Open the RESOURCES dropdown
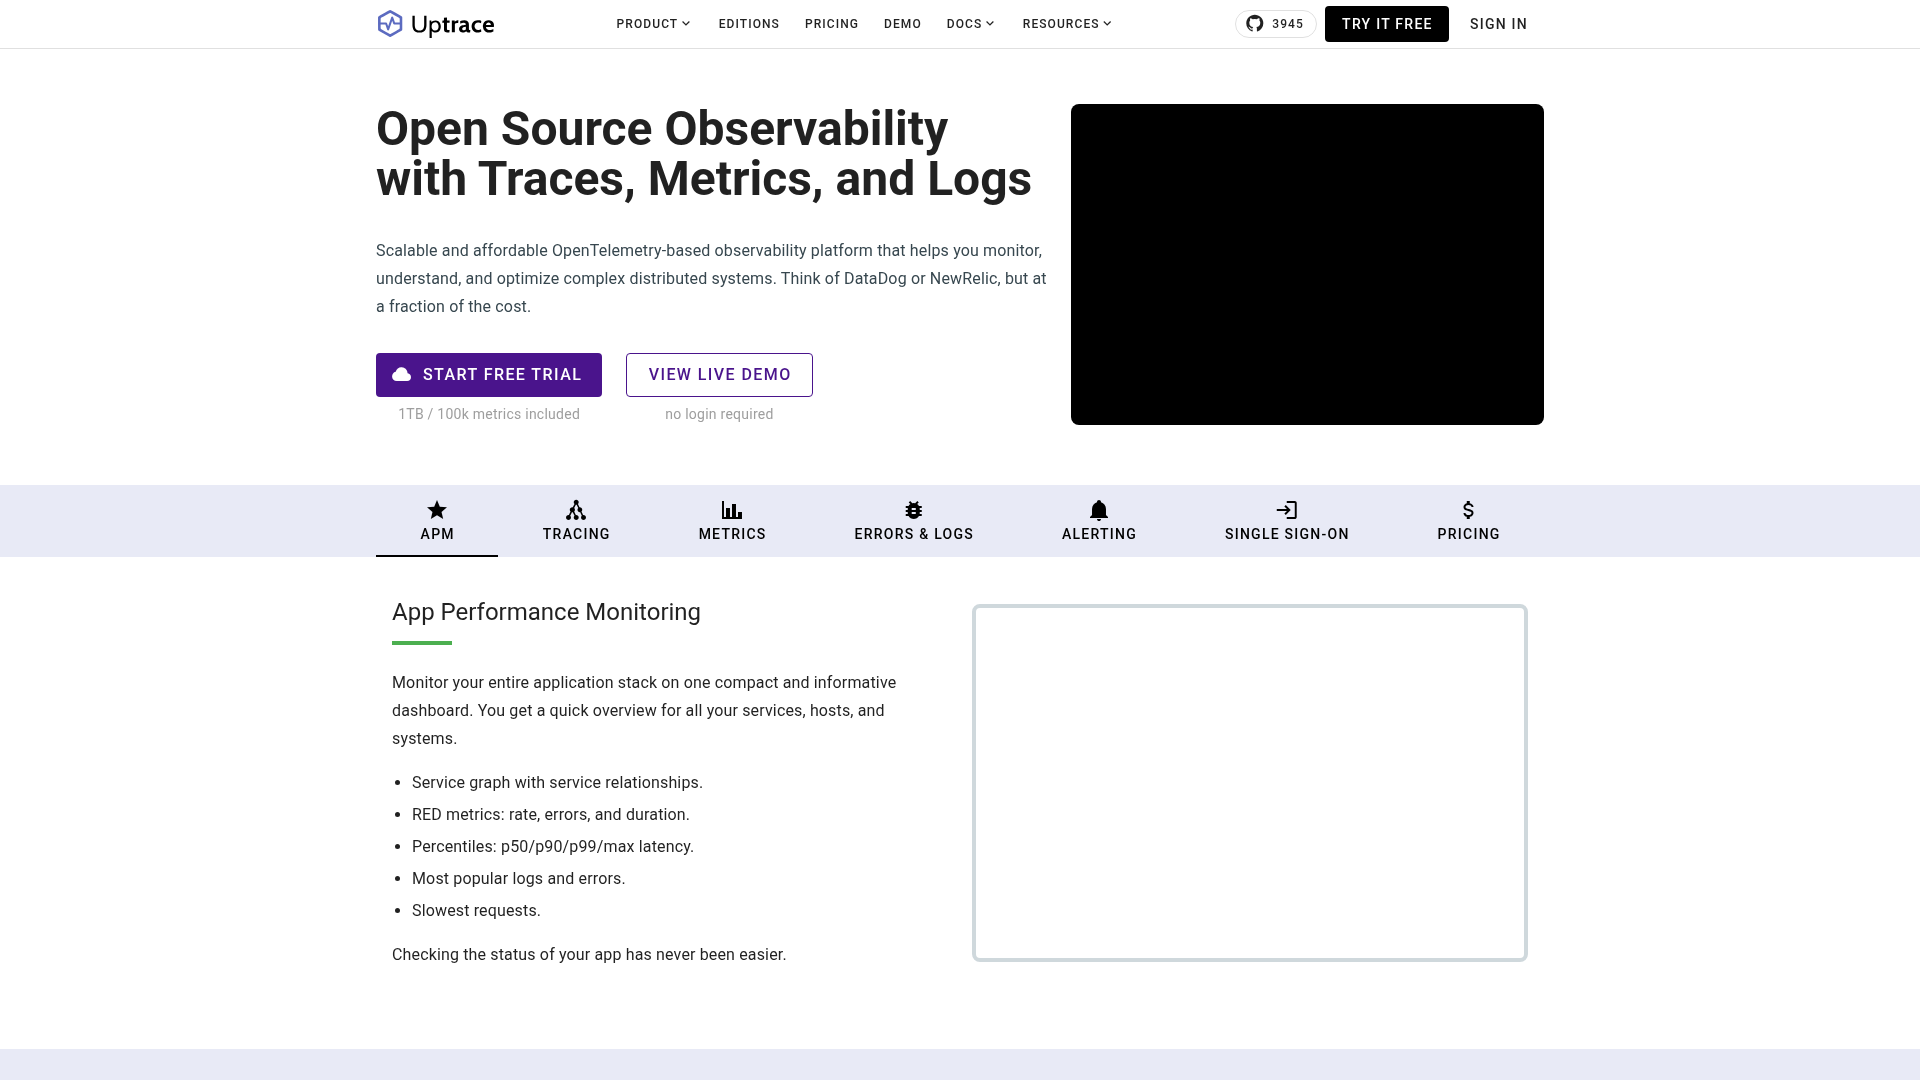 click(1065, 23)
